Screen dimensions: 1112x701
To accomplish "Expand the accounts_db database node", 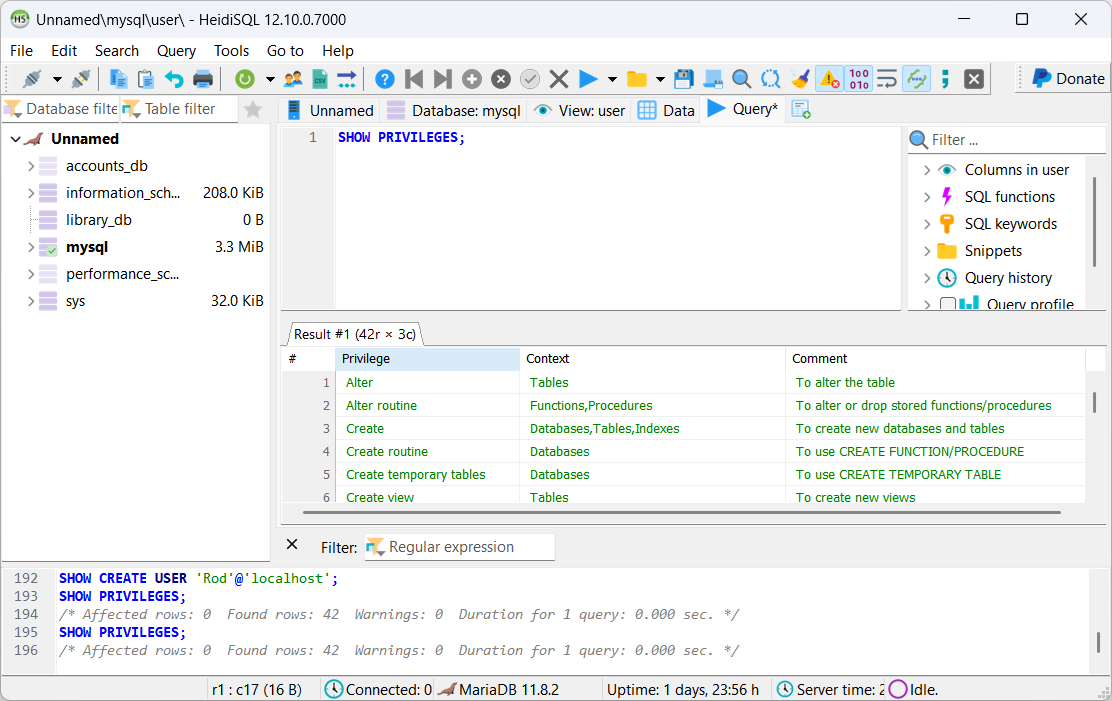I will coord(31,166).
